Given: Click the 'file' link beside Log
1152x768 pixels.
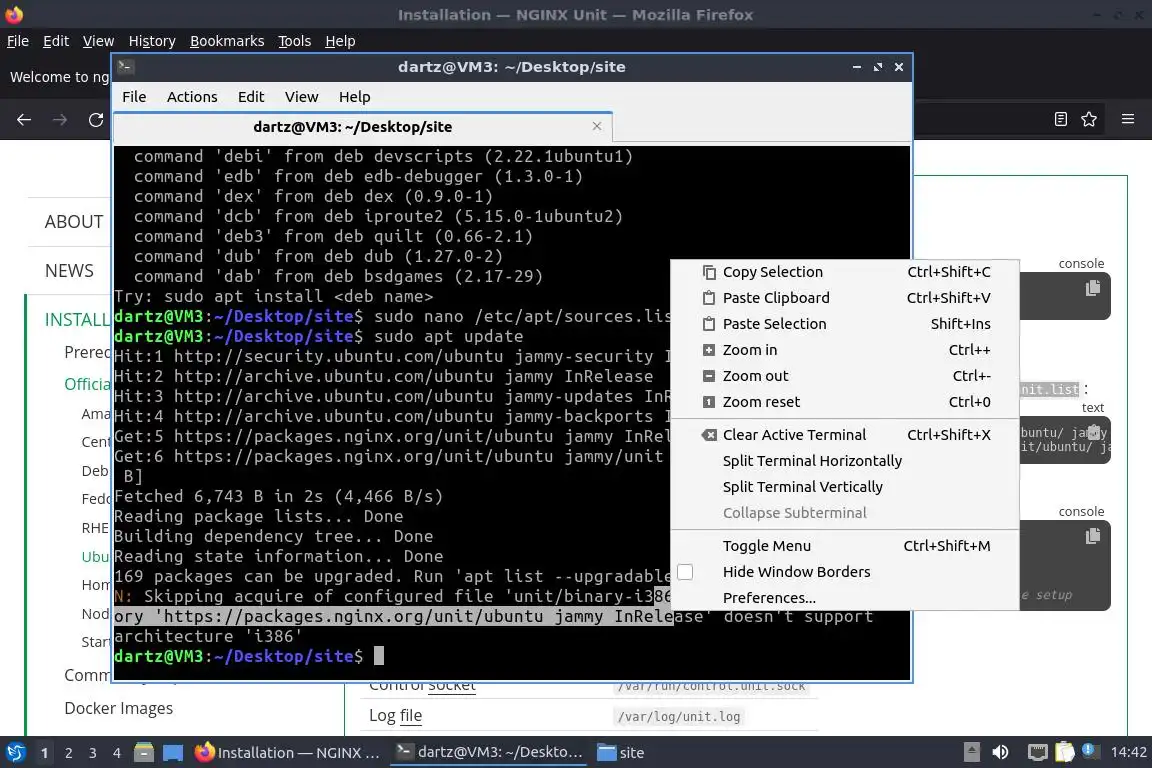Looking at the screenshot, I should click(411, 716).
